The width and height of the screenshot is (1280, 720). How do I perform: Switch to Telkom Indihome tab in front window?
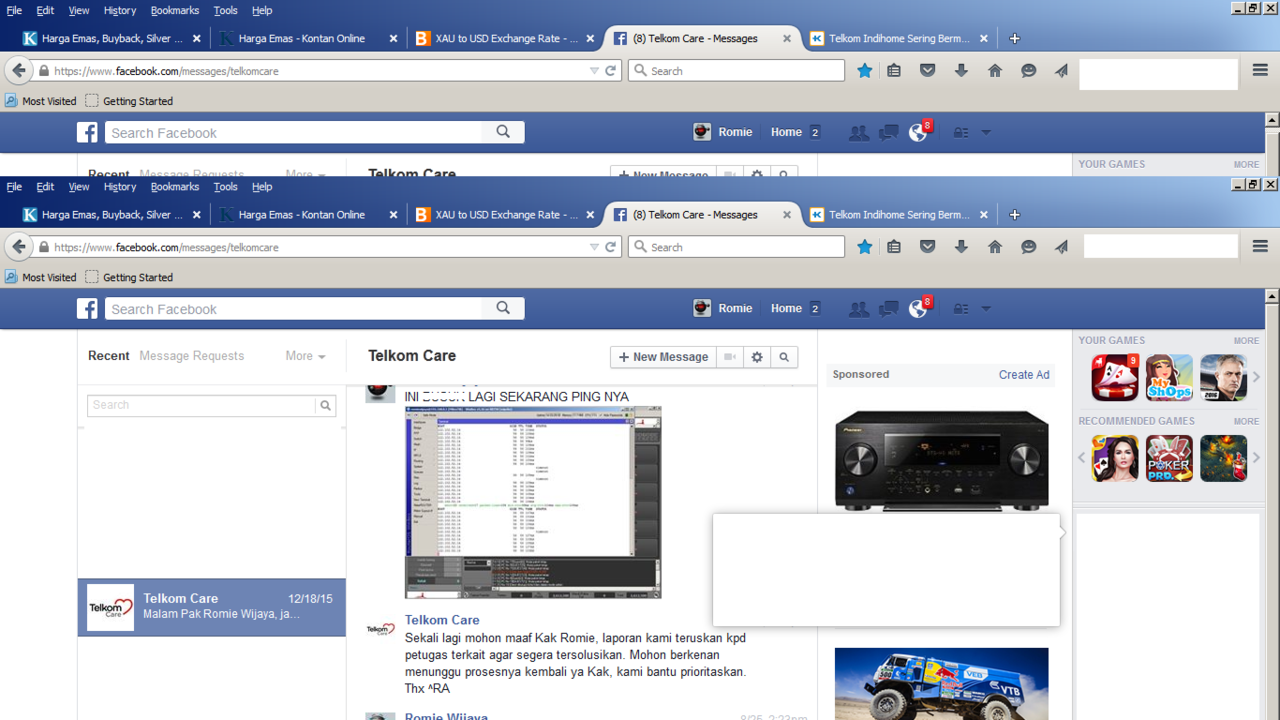tap(898, 215)
